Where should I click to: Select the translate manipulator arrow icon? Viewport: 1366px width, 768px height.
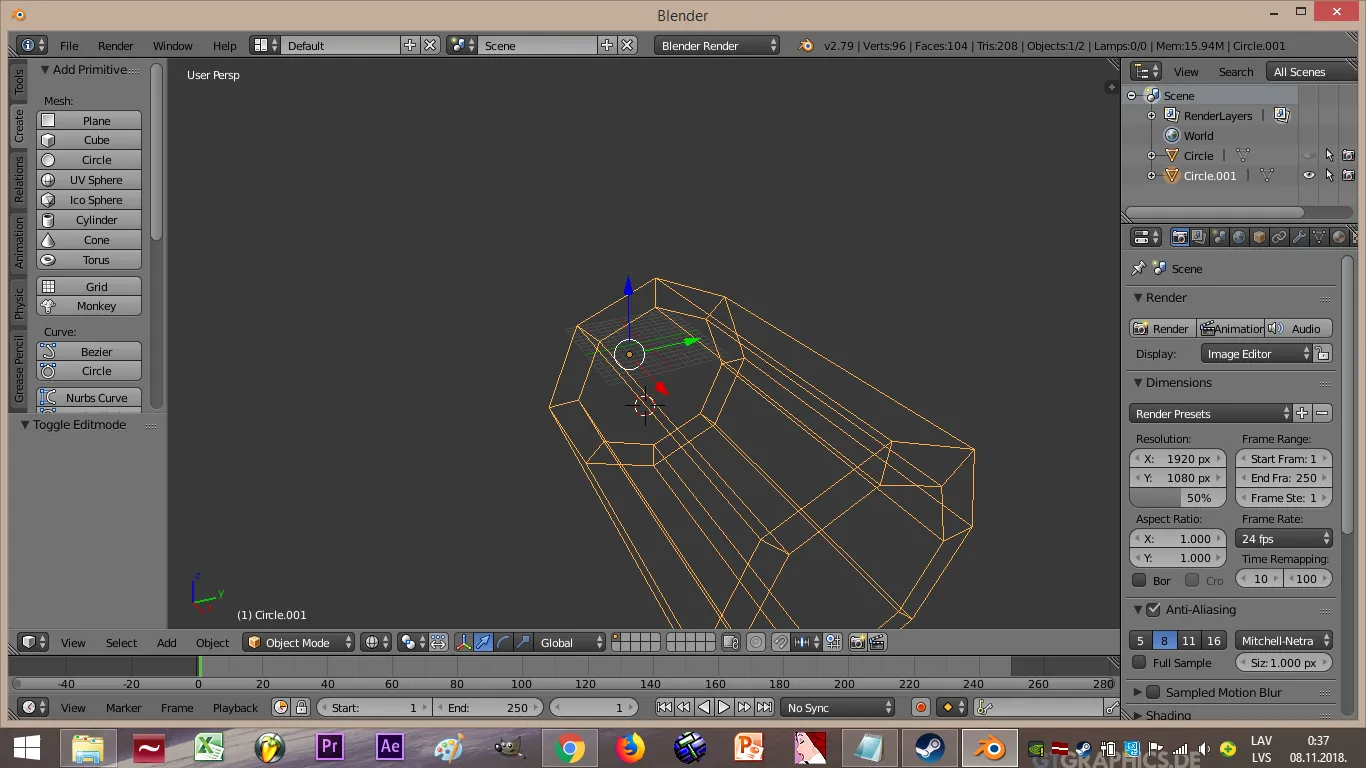(484, 642)
